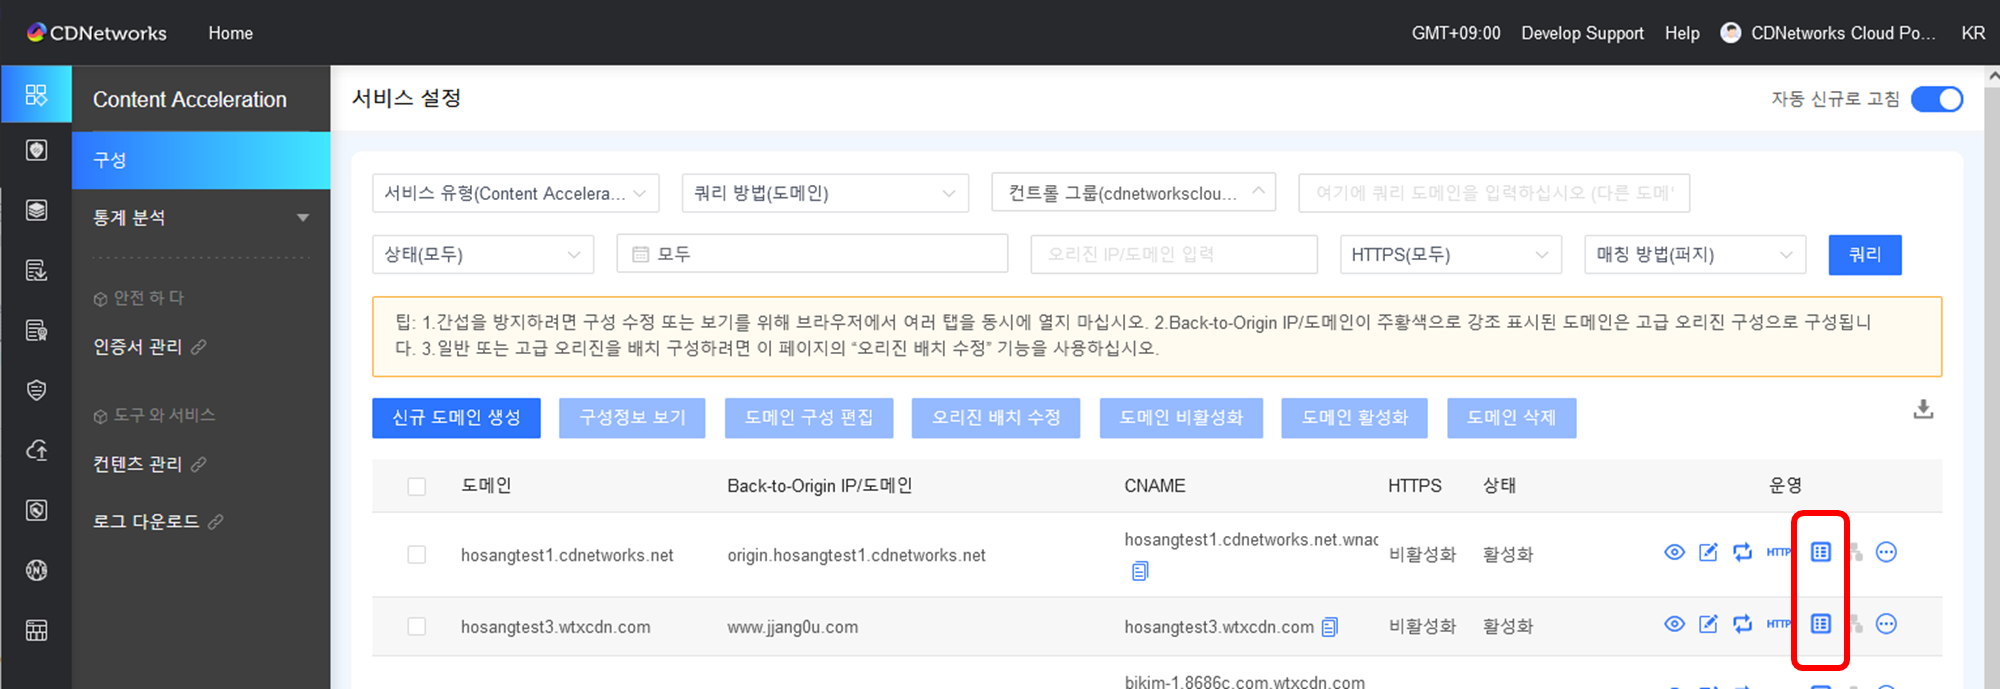Click the CDNetworks logo
This screenshot has height=689, width=2000.
click(97, 33)
